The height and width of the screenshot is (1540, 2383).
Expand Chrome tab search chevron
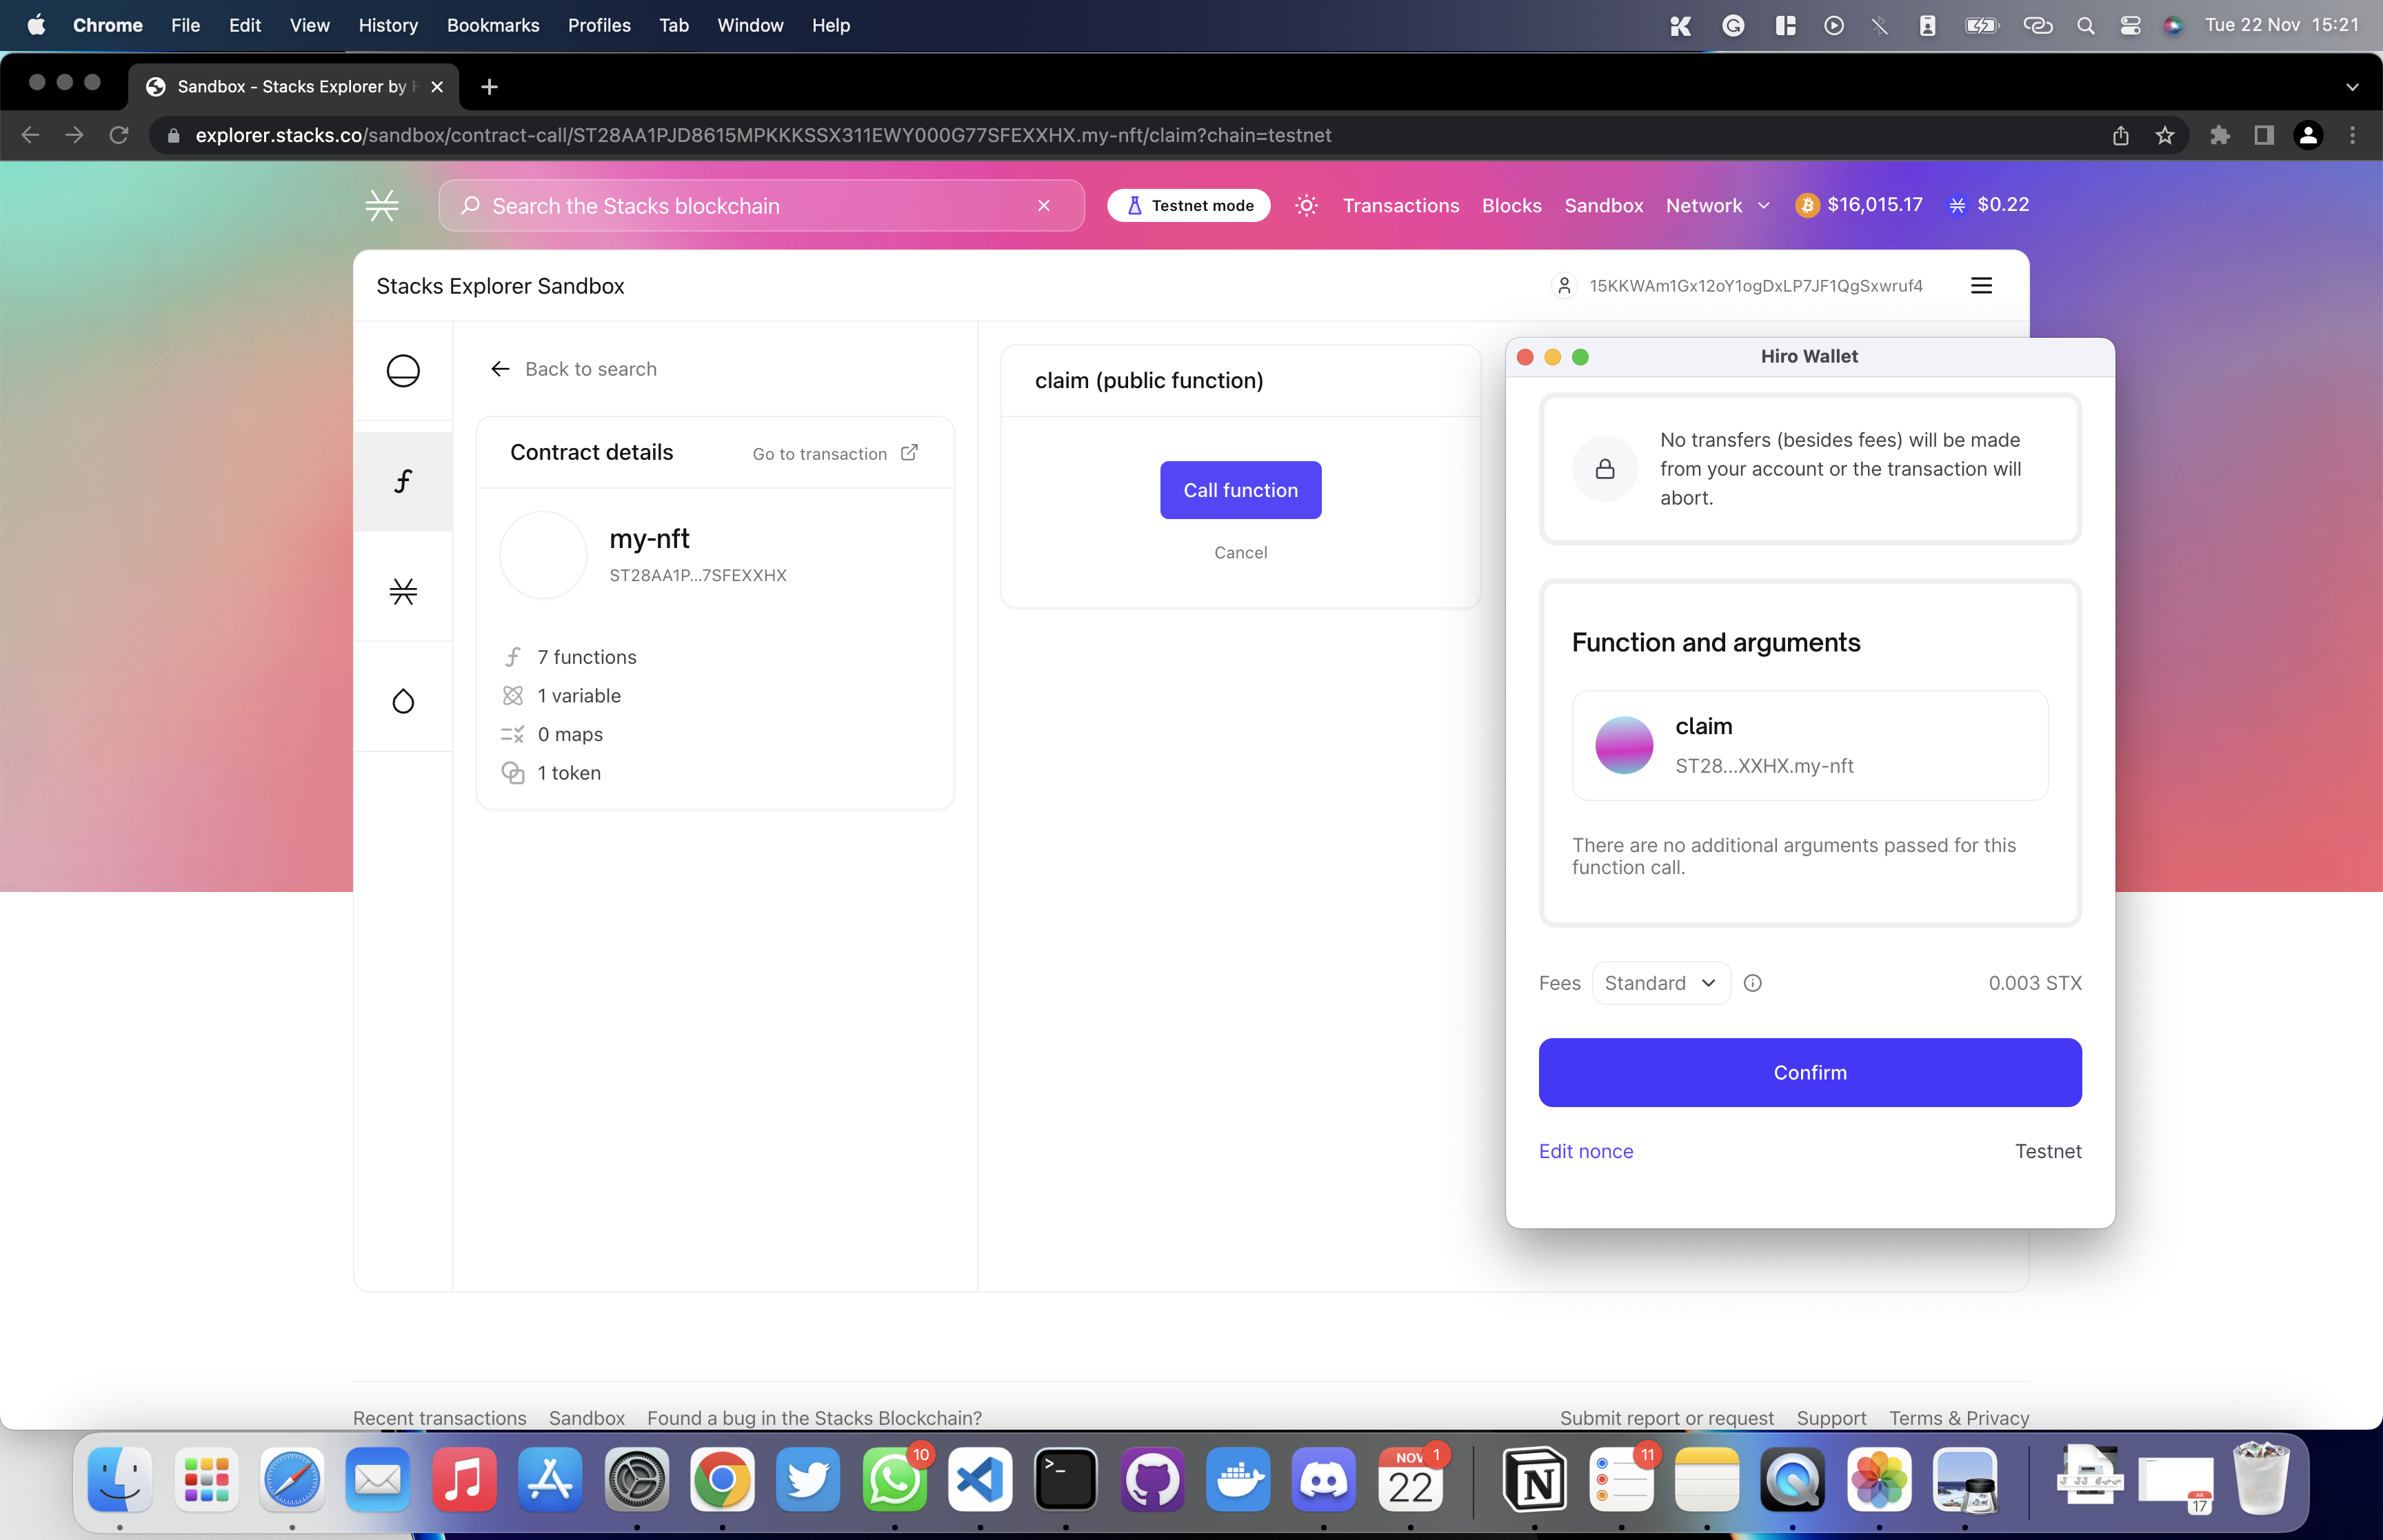(x=2352, y=87)
